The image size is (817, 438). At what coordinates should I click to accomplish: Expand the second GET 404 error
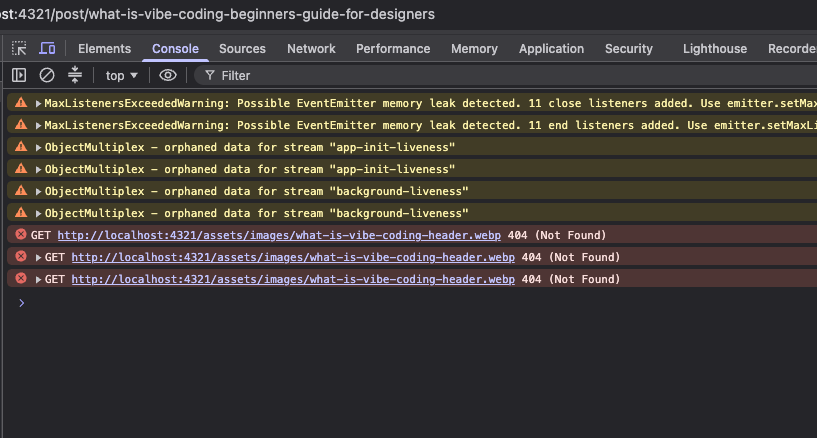pos(38,257)
